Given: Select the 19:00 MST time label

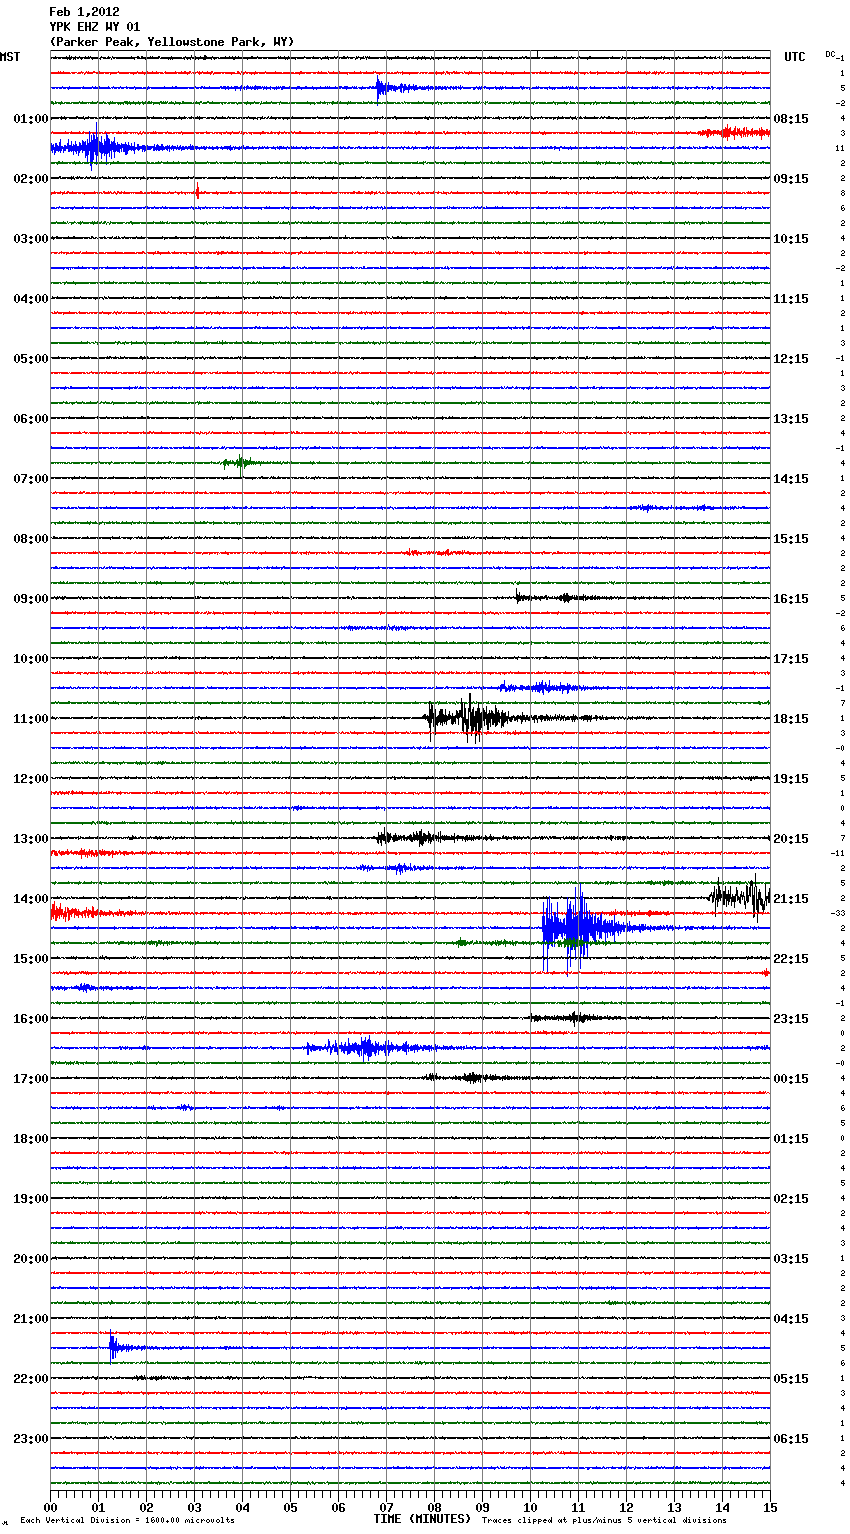Looking at the screenshot, I should [31, 1199].
